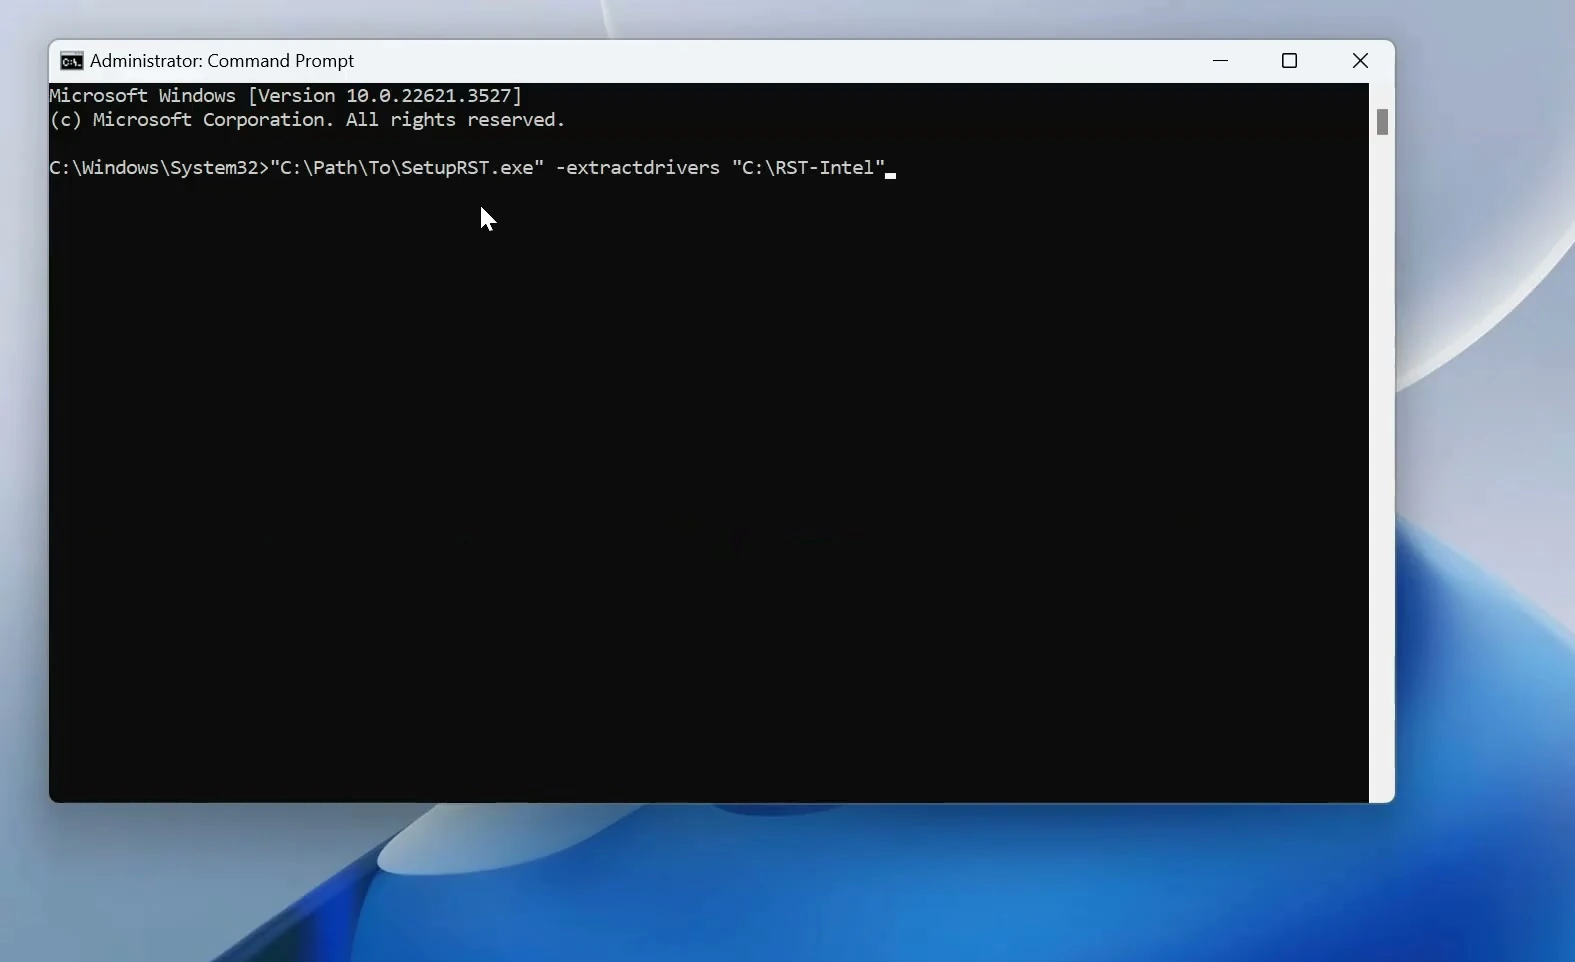Screen dimensions: 1575x962
Task: Click the "C:\RST-Intel" destination path text
Action: tap(809, 168)
